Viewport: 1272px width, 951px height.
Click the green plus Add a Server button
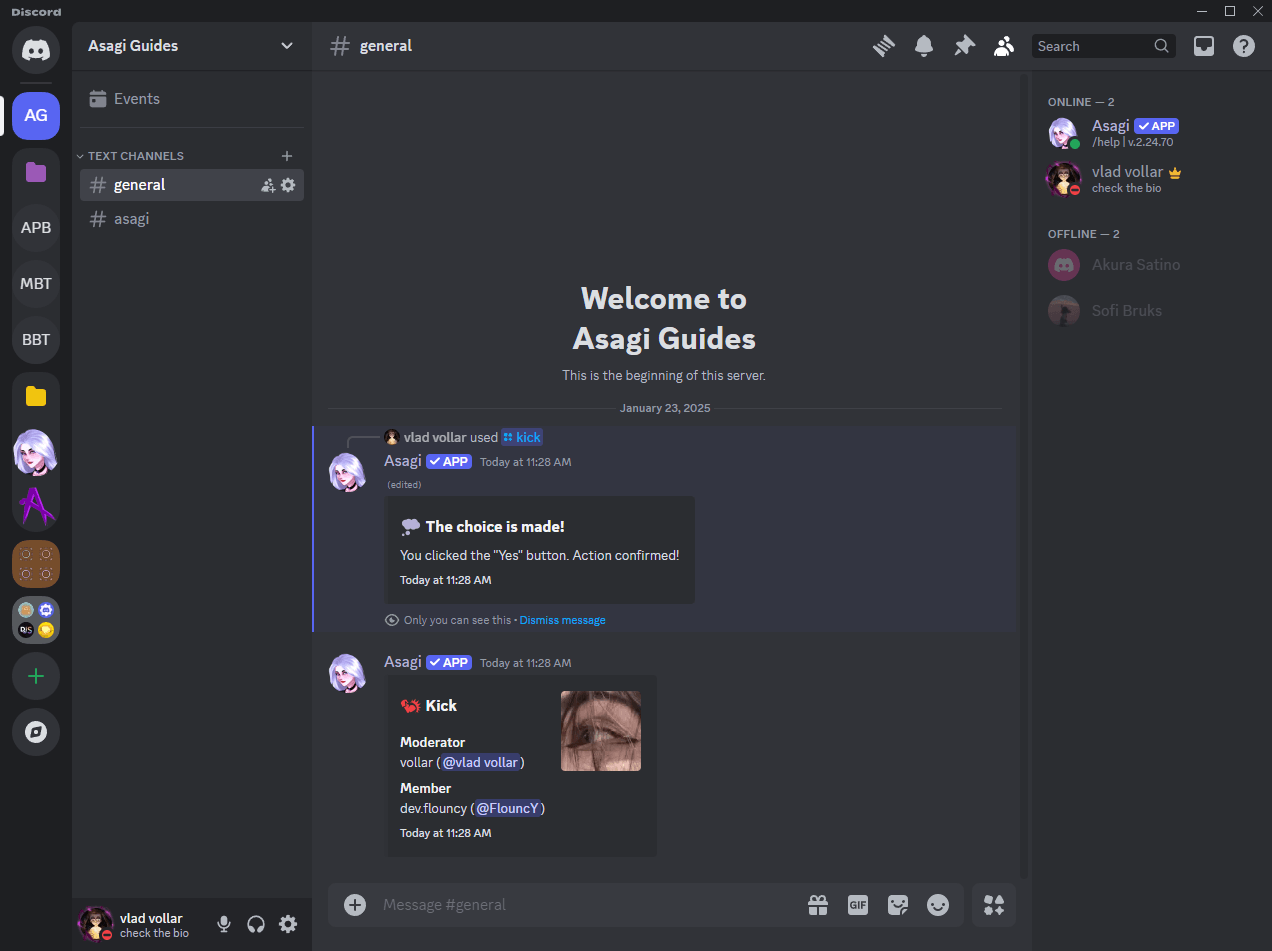36,676
